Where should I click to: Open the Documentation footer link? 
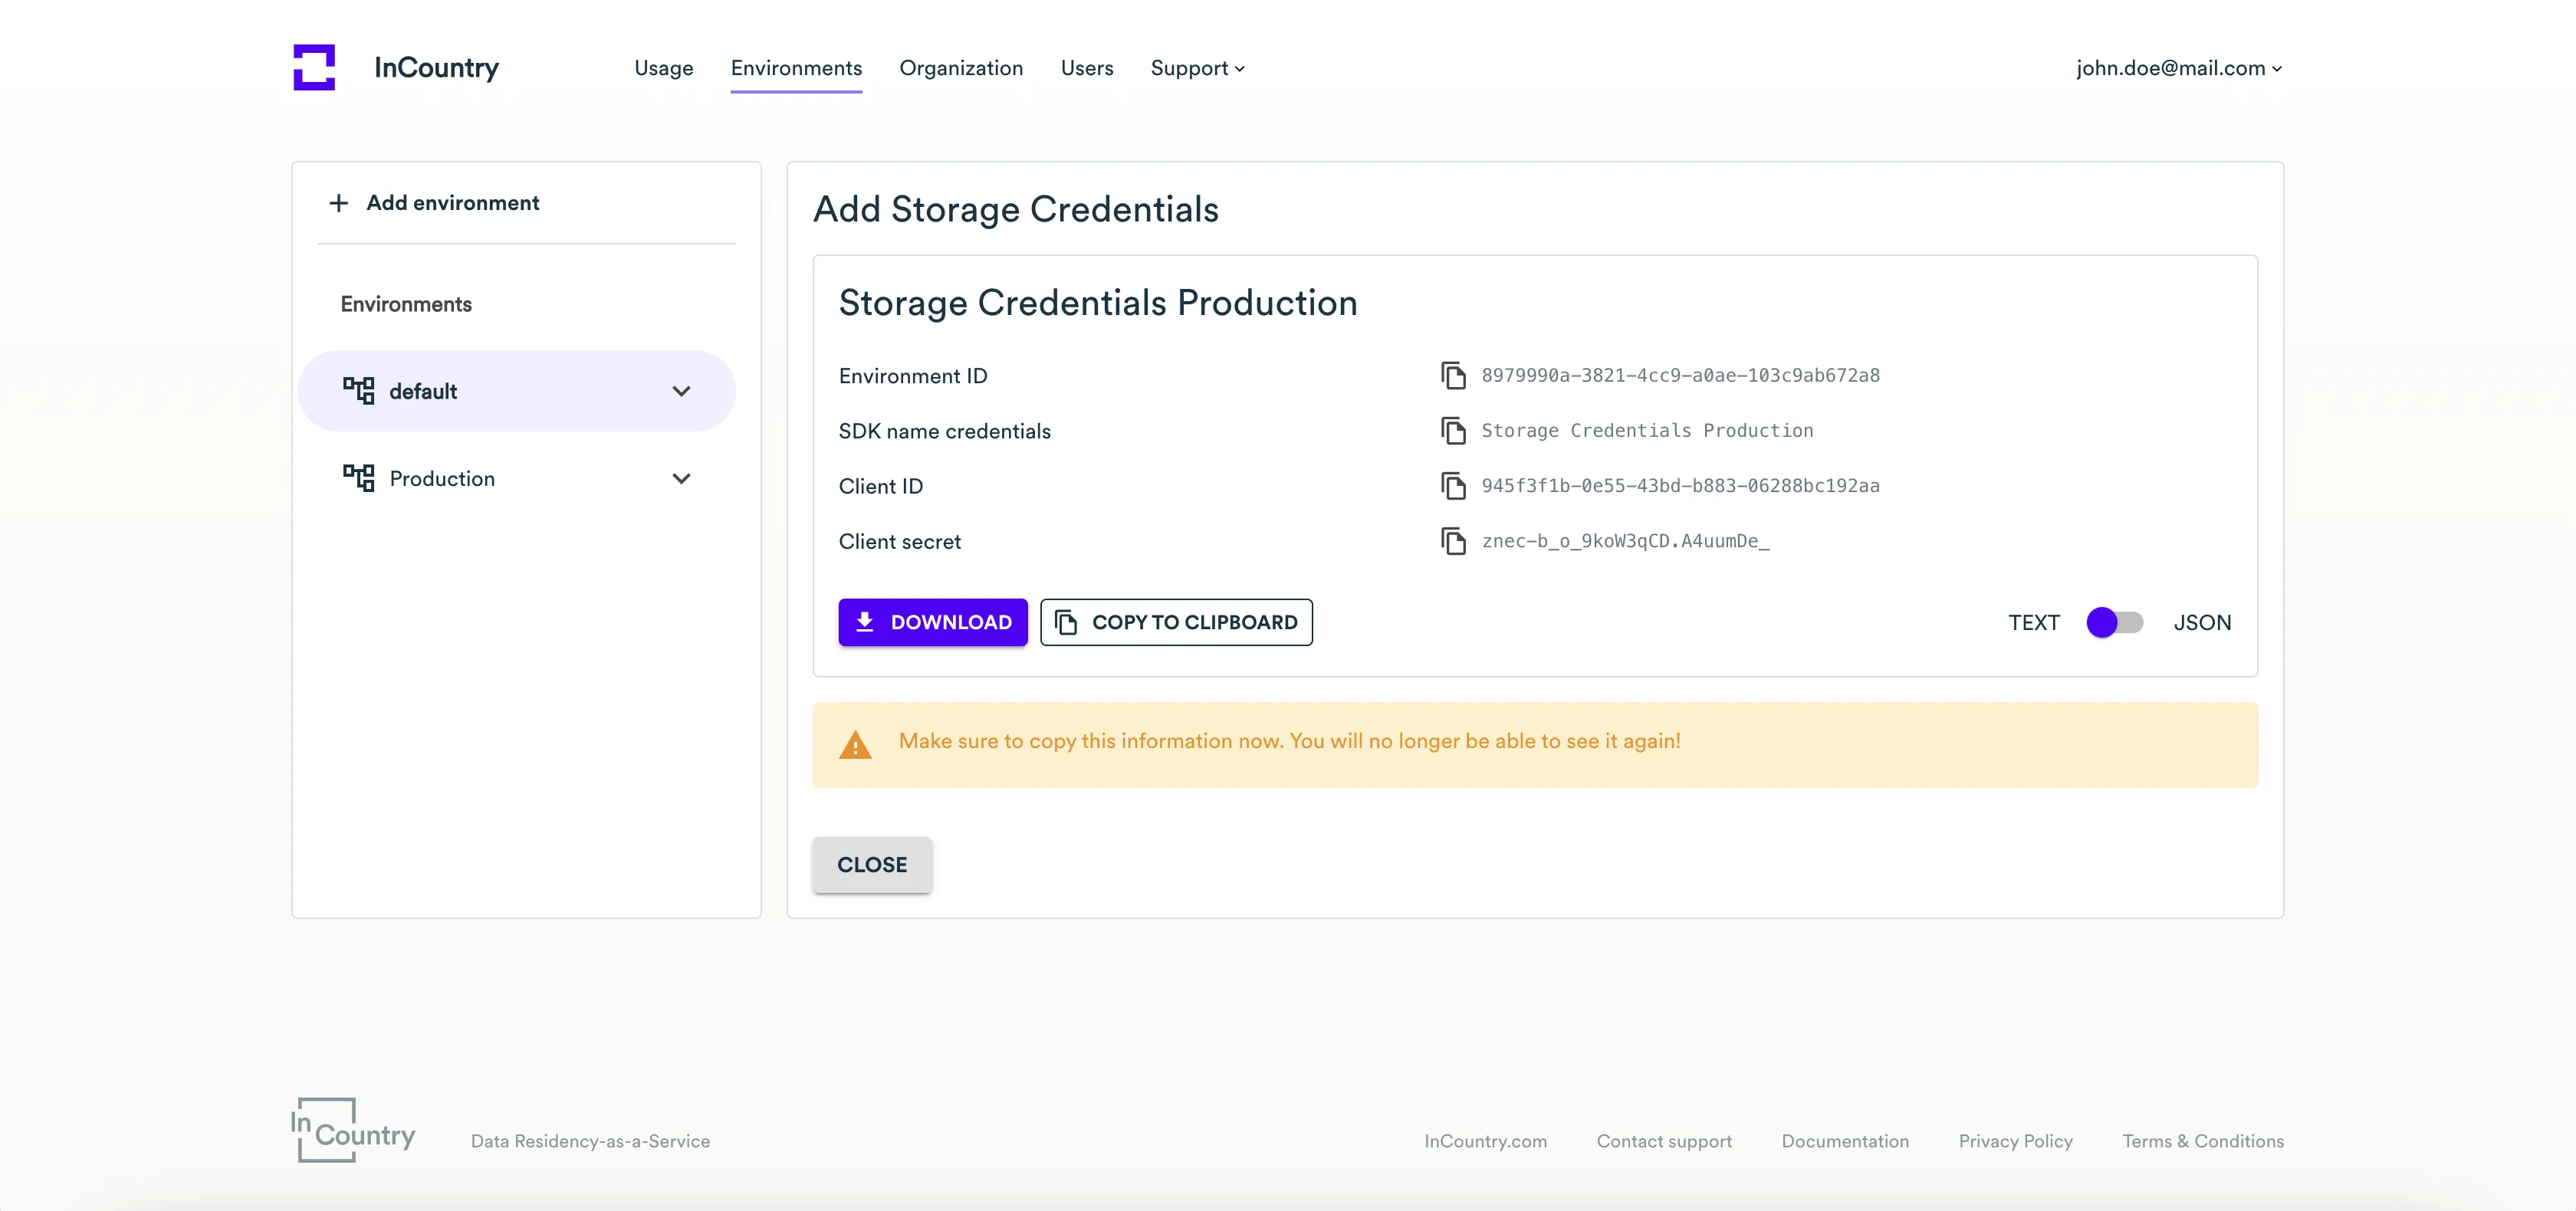pyautogui.click(x=1844, y=1141)
